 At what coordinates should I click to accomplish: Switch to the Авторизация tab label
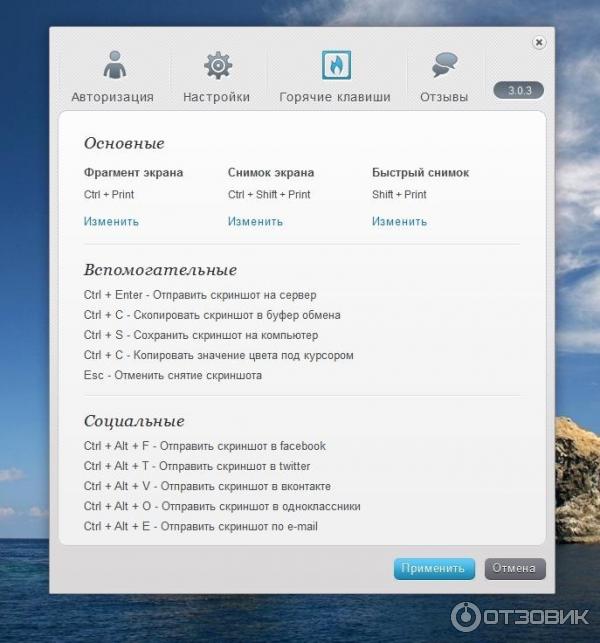(112, 97)
